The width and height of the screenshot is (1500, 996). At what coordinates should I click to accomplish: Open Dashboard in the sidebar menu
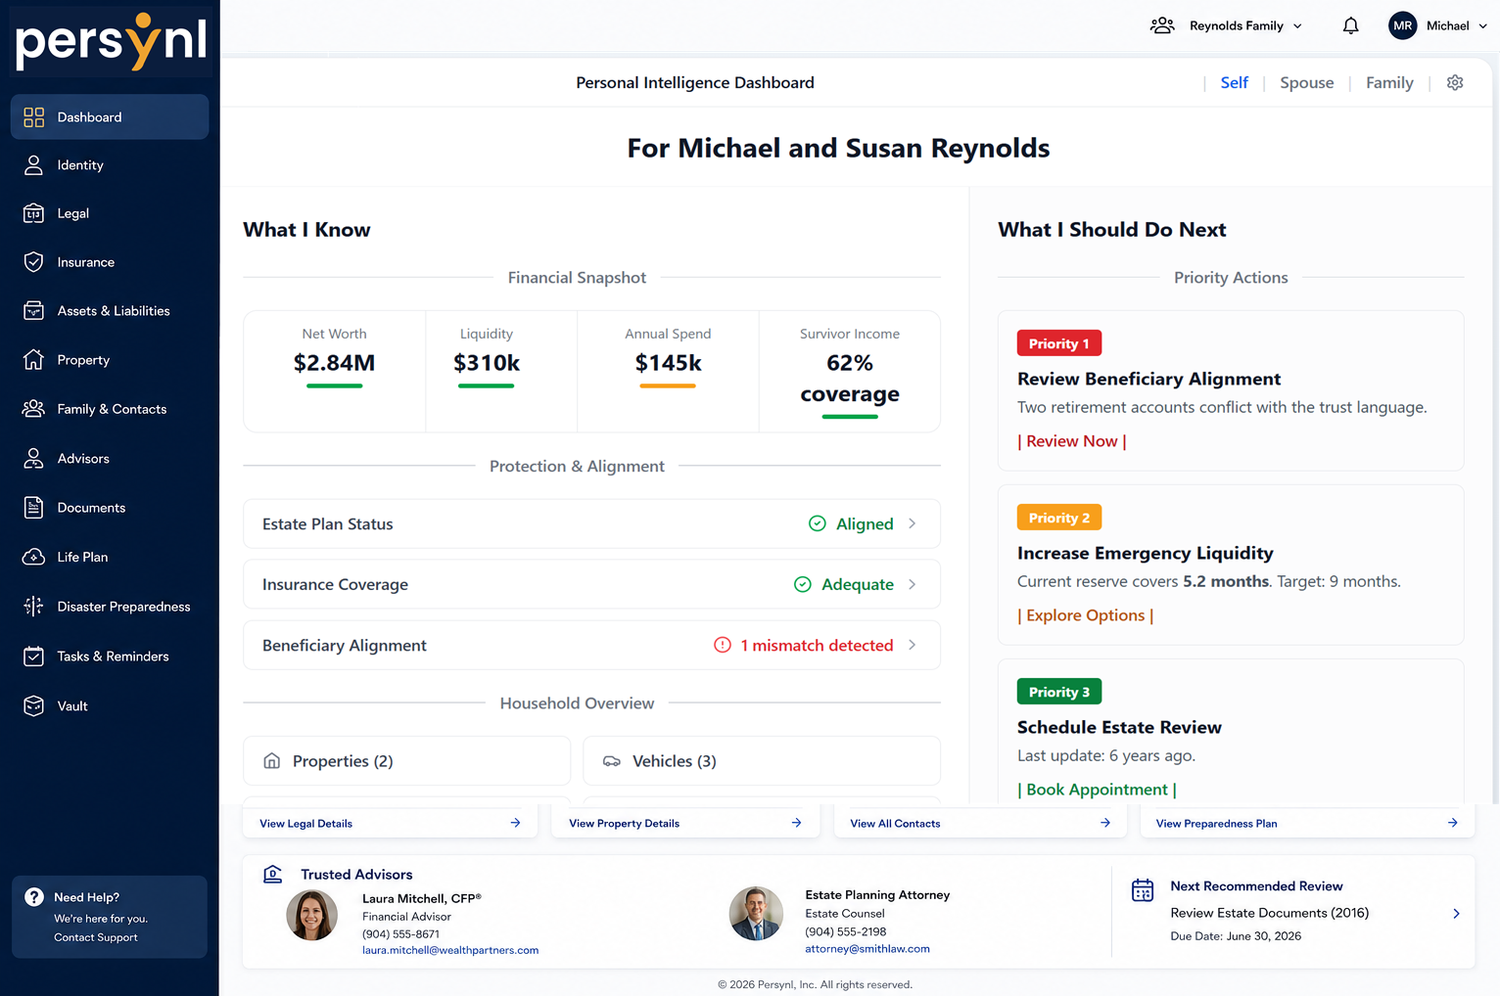pyautogui.click(x=110, y=117)
